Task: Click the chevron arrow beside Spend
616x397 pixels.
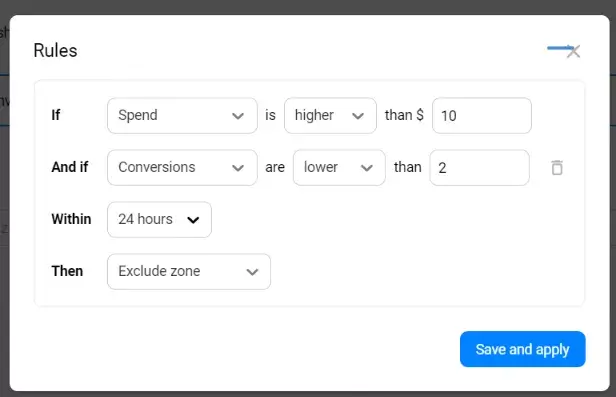Action: point(238,116)
